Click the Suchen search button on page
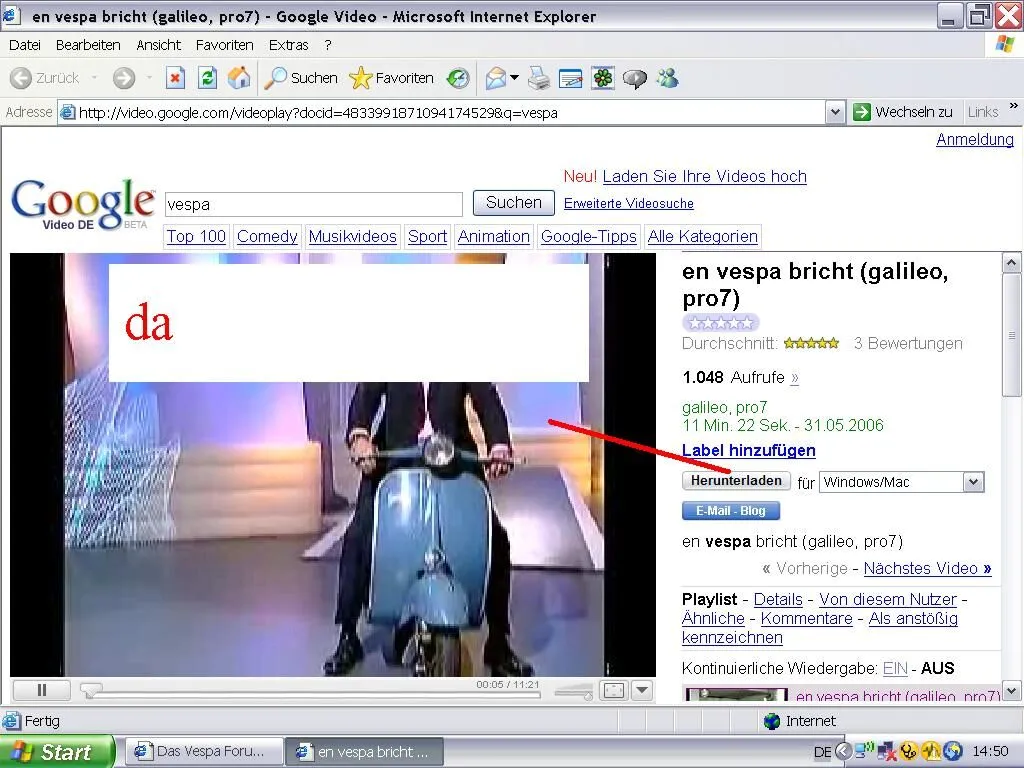 pyautogui.click(x=514, y=202)
